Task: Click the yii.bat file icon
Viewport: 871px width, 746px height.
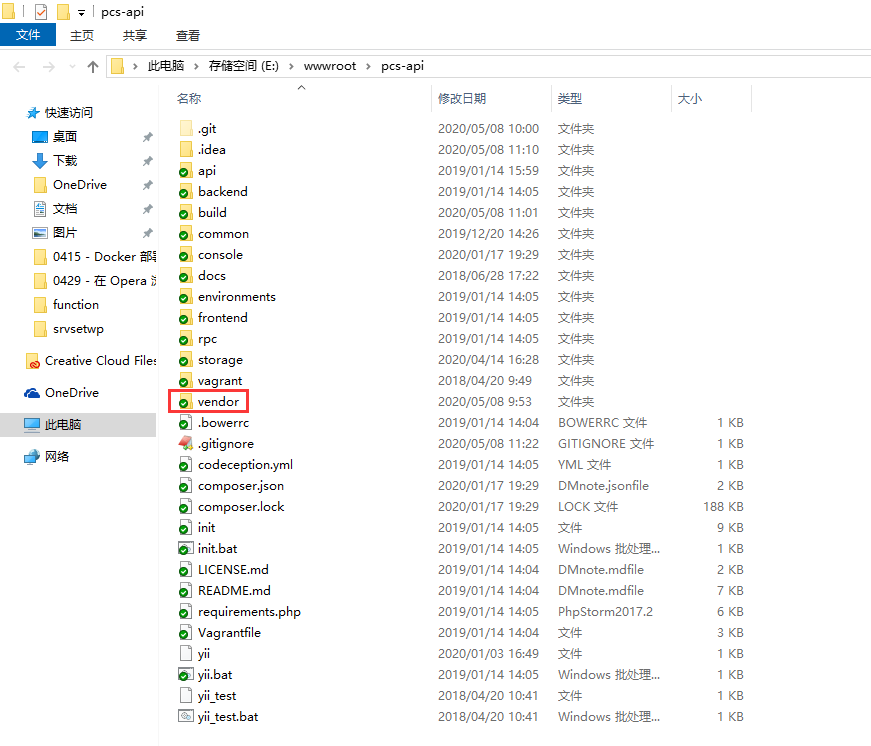Action: (x=186, y=674)
